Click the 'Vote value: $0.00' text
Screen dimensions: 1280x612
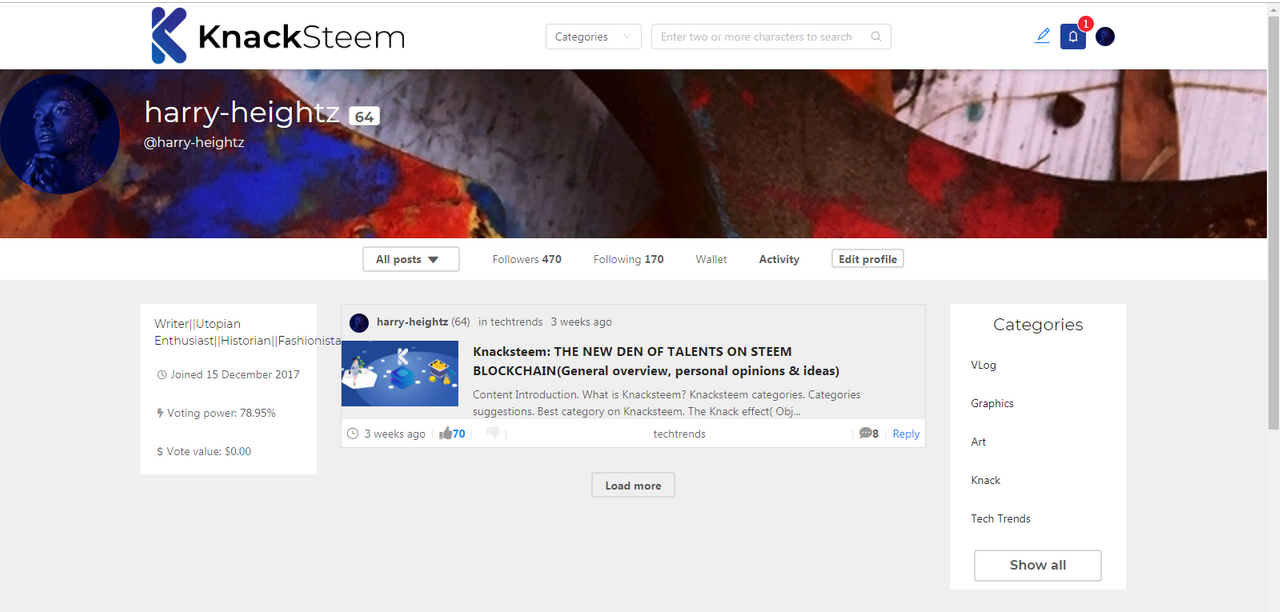tap(209, 452)
